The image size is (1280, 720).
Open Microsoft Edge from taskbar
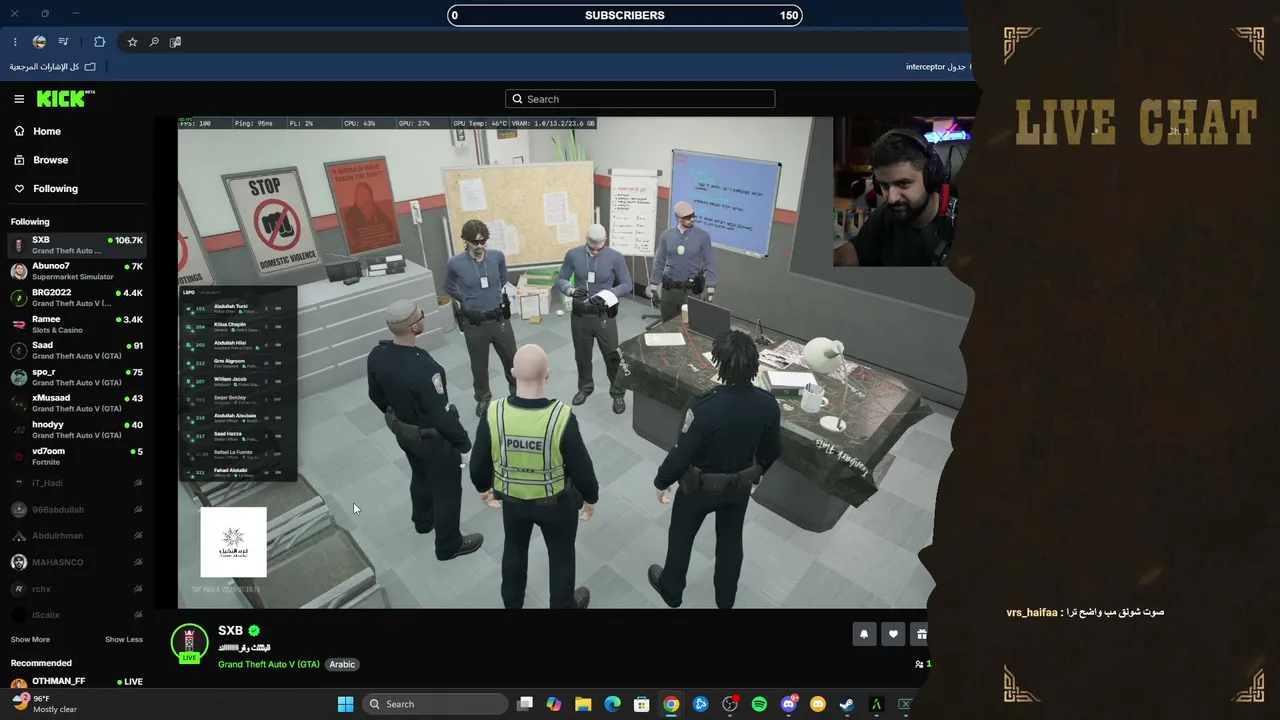613,704
